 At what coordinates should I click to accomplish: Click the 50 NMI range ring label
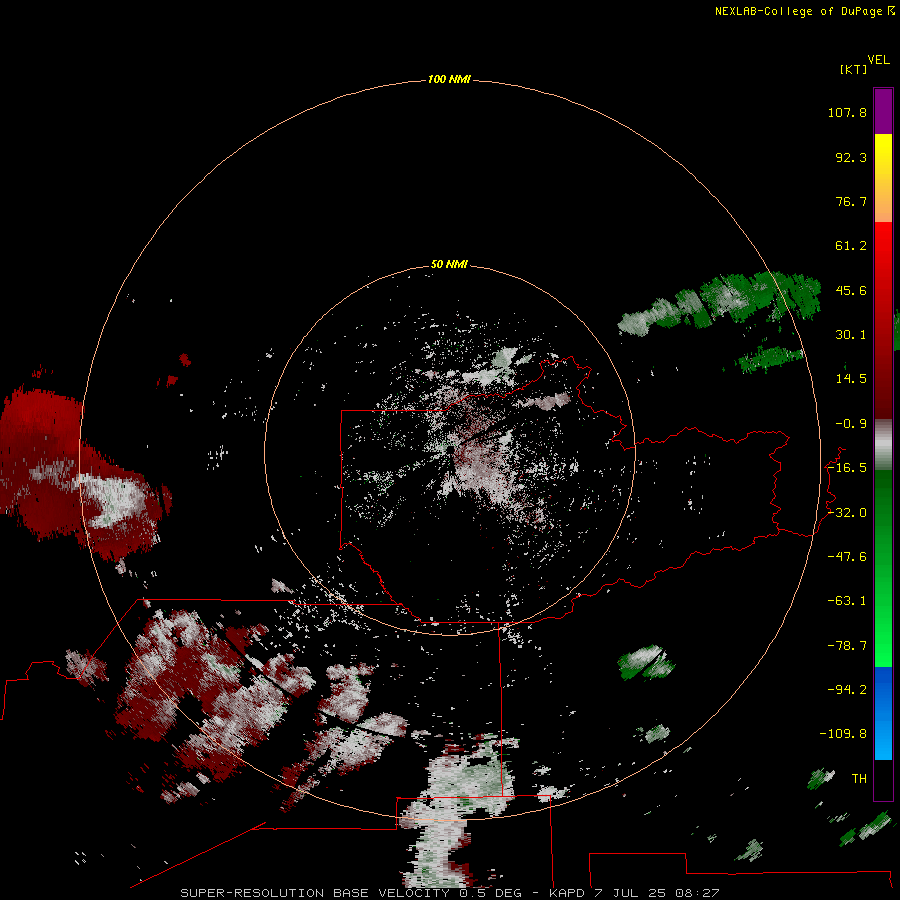pos(449,264)
